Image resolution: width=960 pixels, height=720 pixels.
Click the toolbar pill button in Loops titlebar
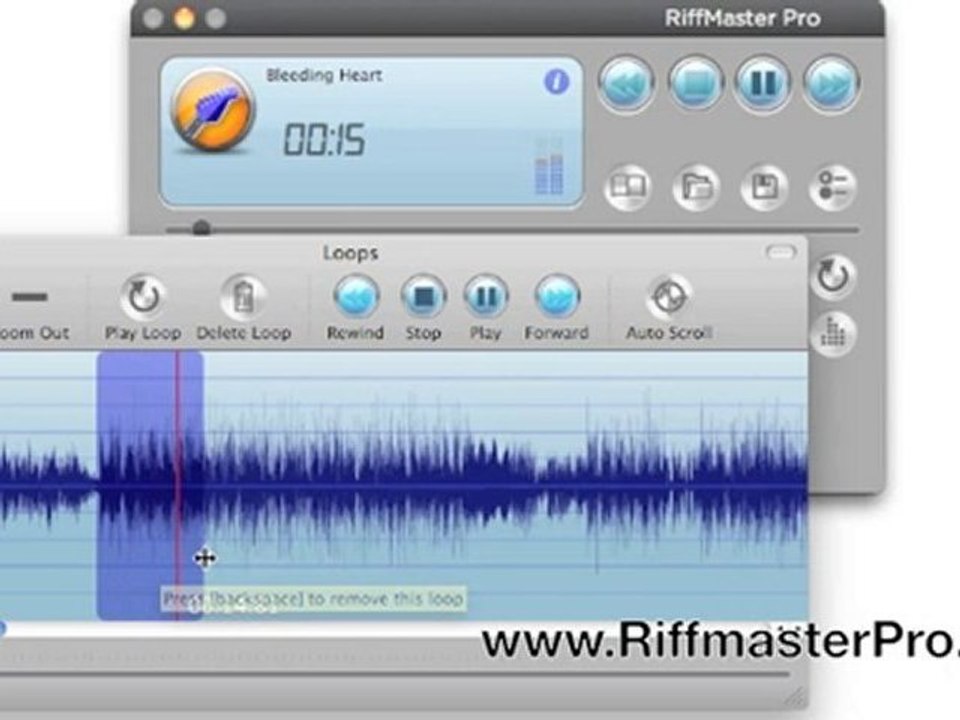pyautogui.click(x=779, y=252)
